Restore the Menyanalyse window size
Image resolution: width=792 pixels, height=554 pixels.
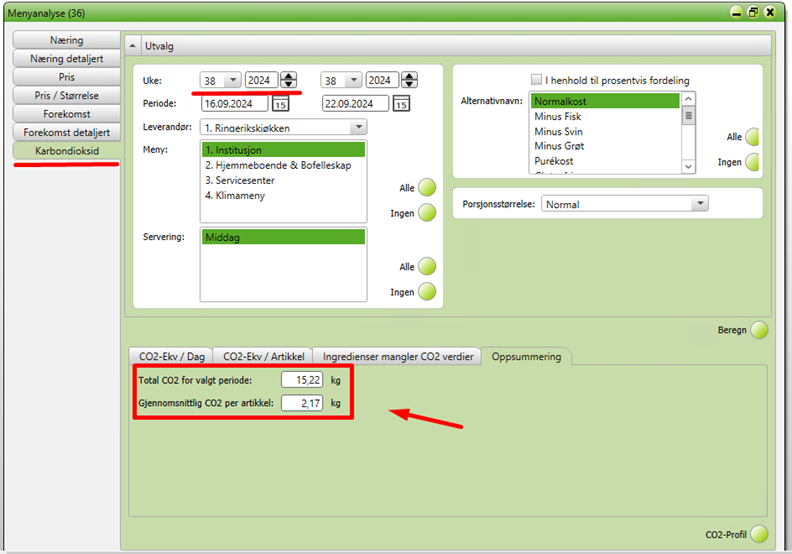[753, 12]
